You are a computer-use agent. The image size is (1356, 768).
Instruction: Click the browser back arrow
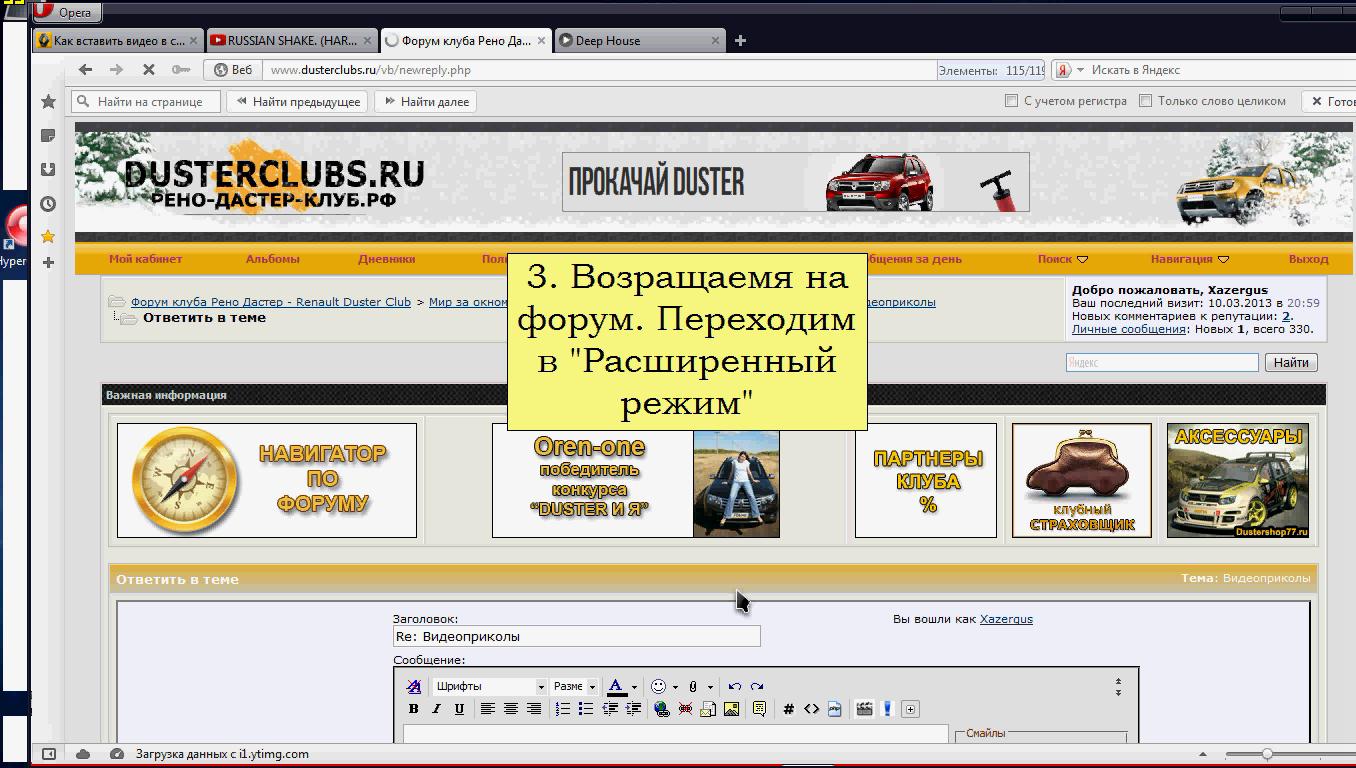point(86,69)
